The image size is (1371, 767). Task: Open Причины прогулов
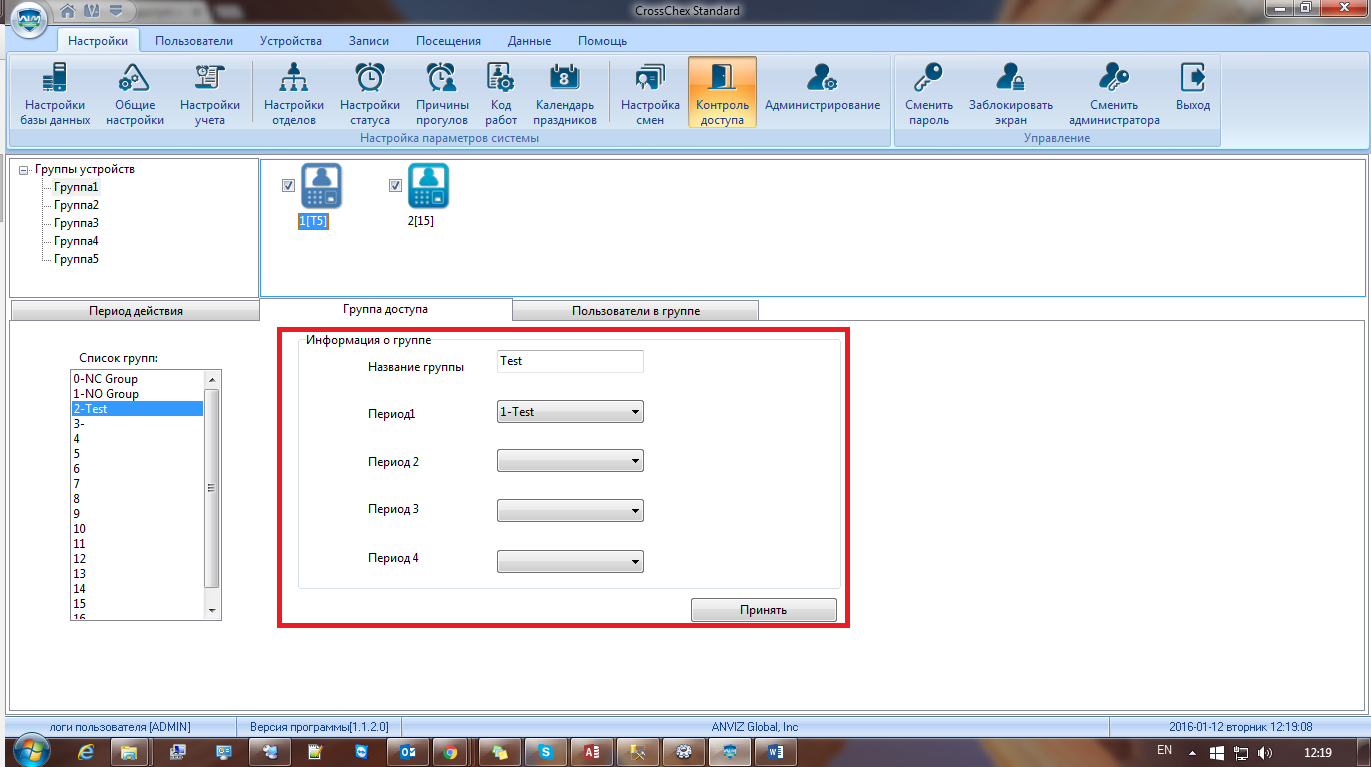pyautogui.click(x=442, y=93)
